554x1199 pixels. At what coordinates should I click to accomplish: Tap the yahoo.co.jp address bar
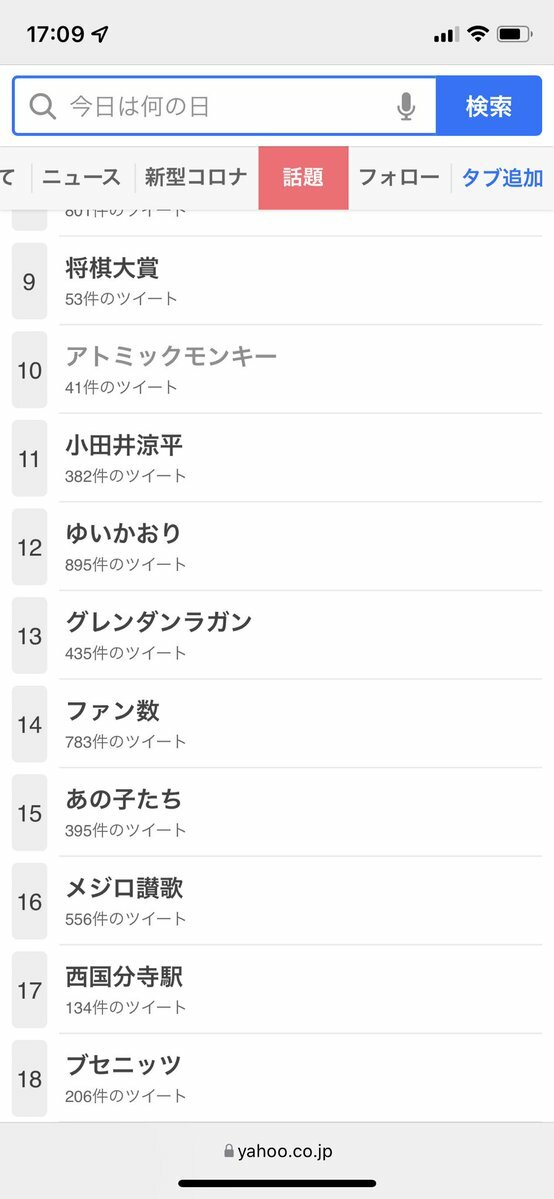tap(277, 1151)
